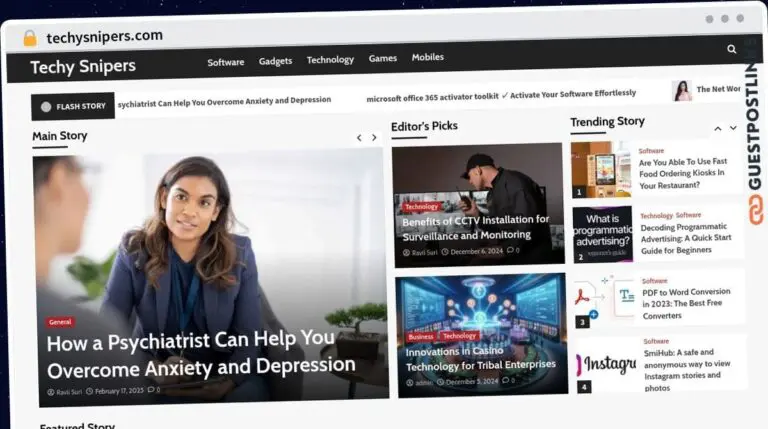Open the Instagram SmiHub article thumbnail
Screen dimensions: 768x429
pos(604,365)
